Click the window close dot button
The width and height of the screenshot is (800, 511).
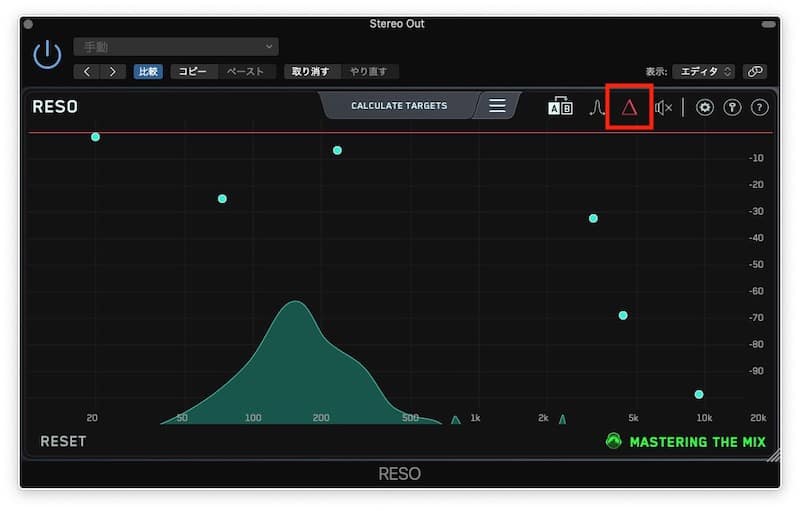coord(29,24)
